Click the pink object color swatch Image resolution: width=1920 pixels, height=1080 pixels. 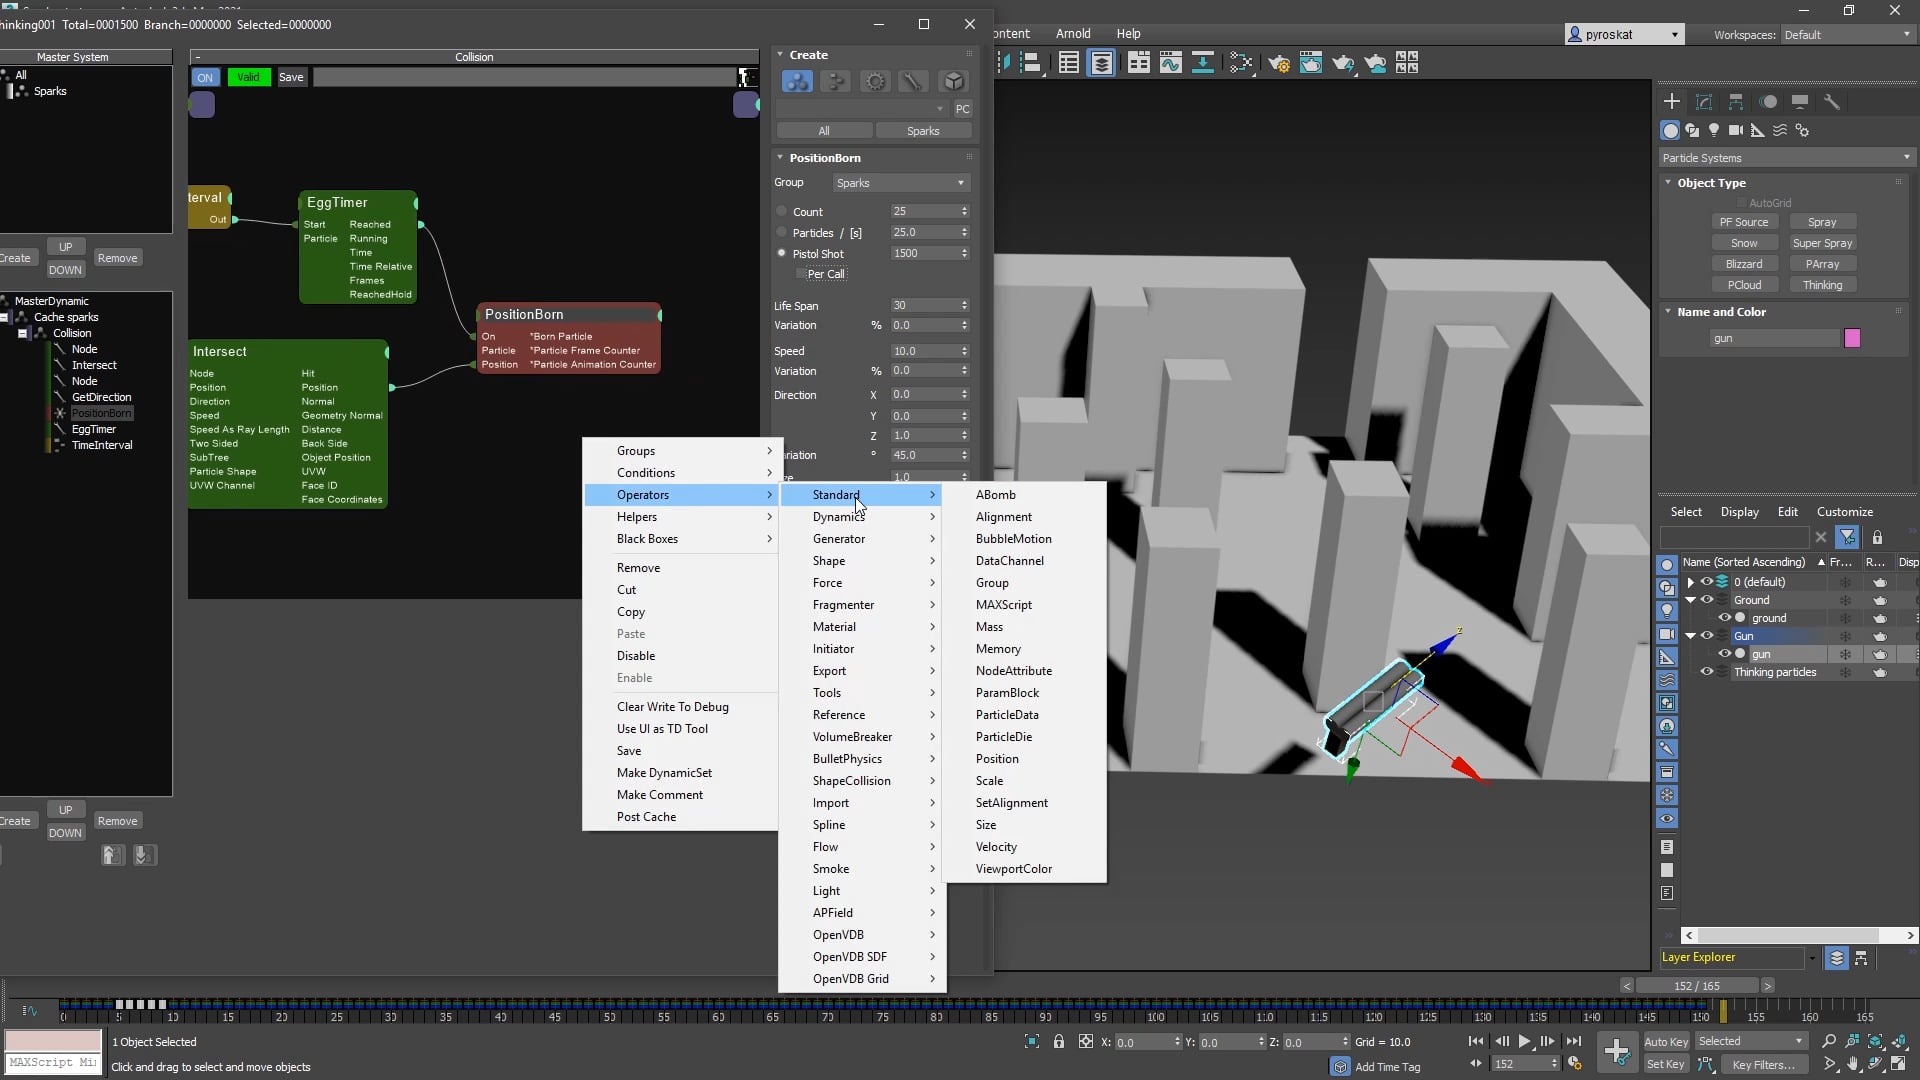pyautogui.click(x=1852, y=338)
